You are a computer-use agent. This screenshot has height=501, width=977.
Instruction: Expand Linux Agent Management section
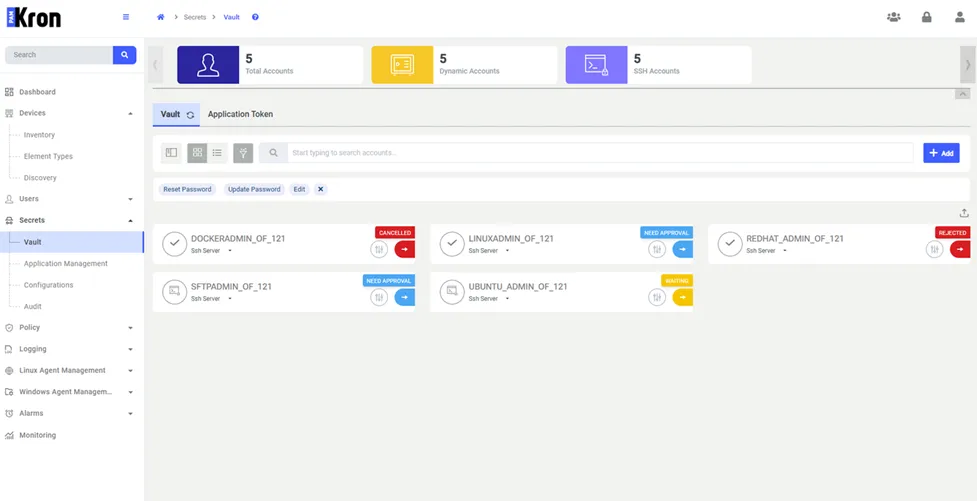(130, 371)
